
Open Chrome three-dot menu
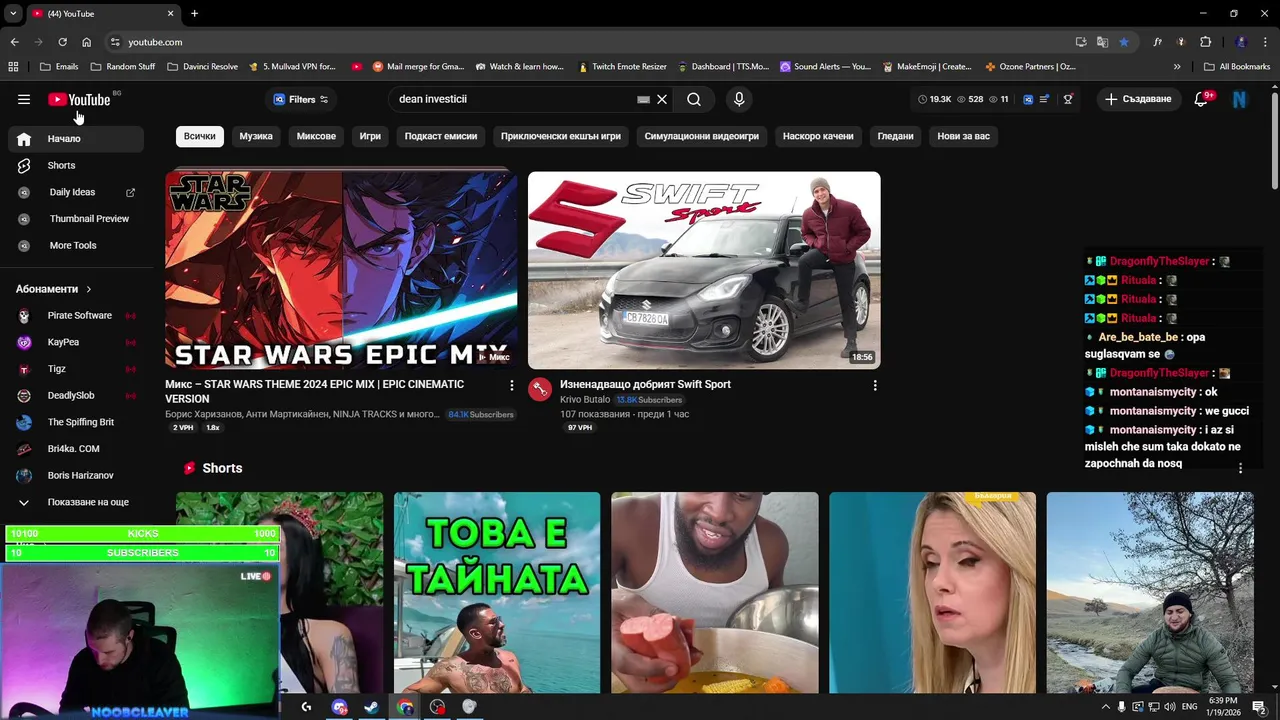point(1265,42)
